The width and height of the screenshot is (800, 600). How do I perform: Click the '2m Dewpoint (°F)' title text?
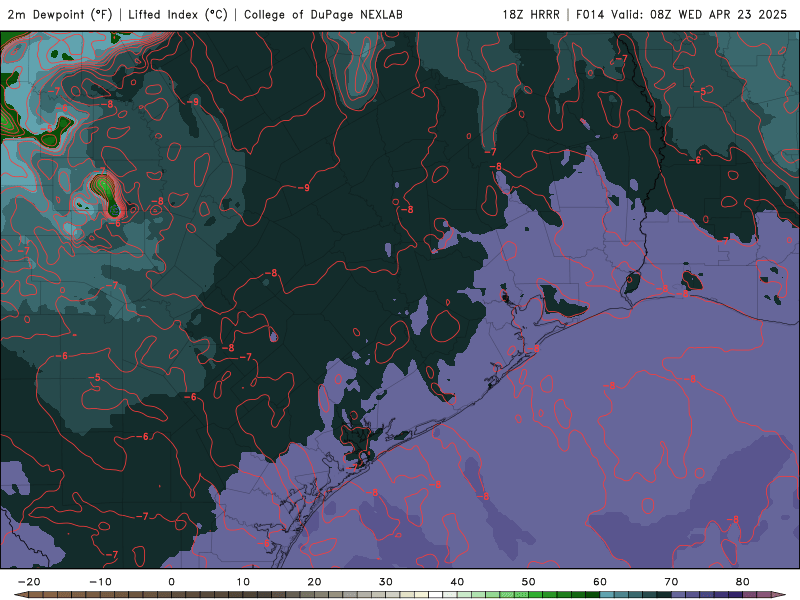(x=60, y=15)
